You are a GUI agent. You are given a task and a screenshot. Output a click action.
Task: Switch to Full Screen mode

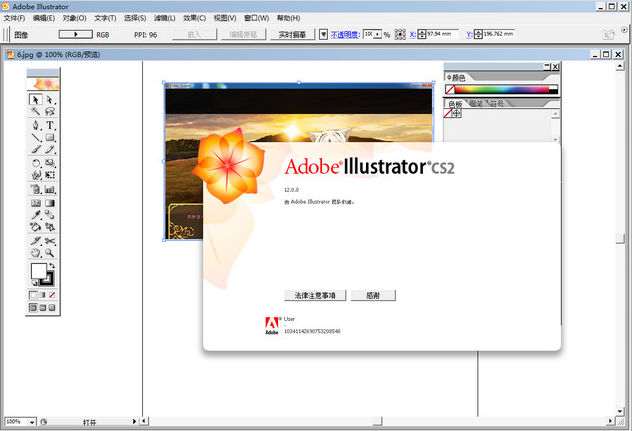[52, 308]
